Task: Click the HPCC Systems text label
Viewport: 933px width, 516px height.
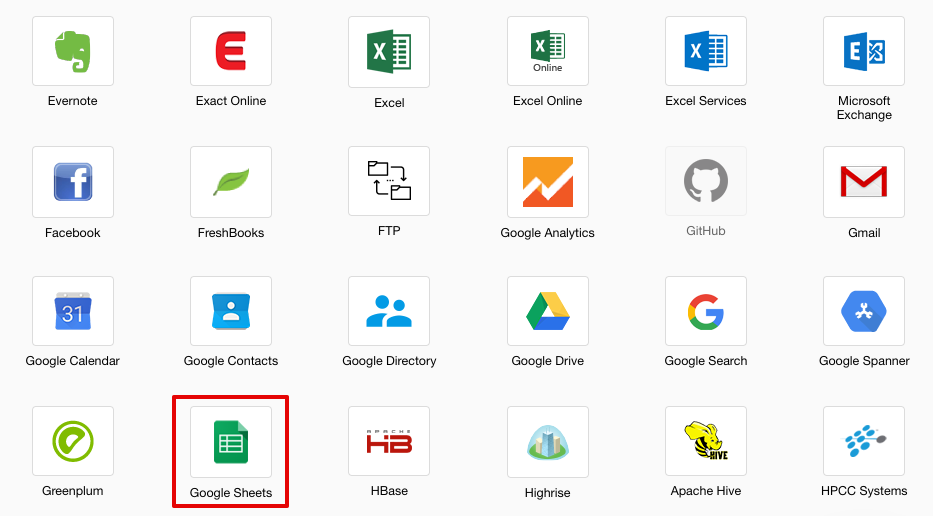Action: click(x=864, y=491)
